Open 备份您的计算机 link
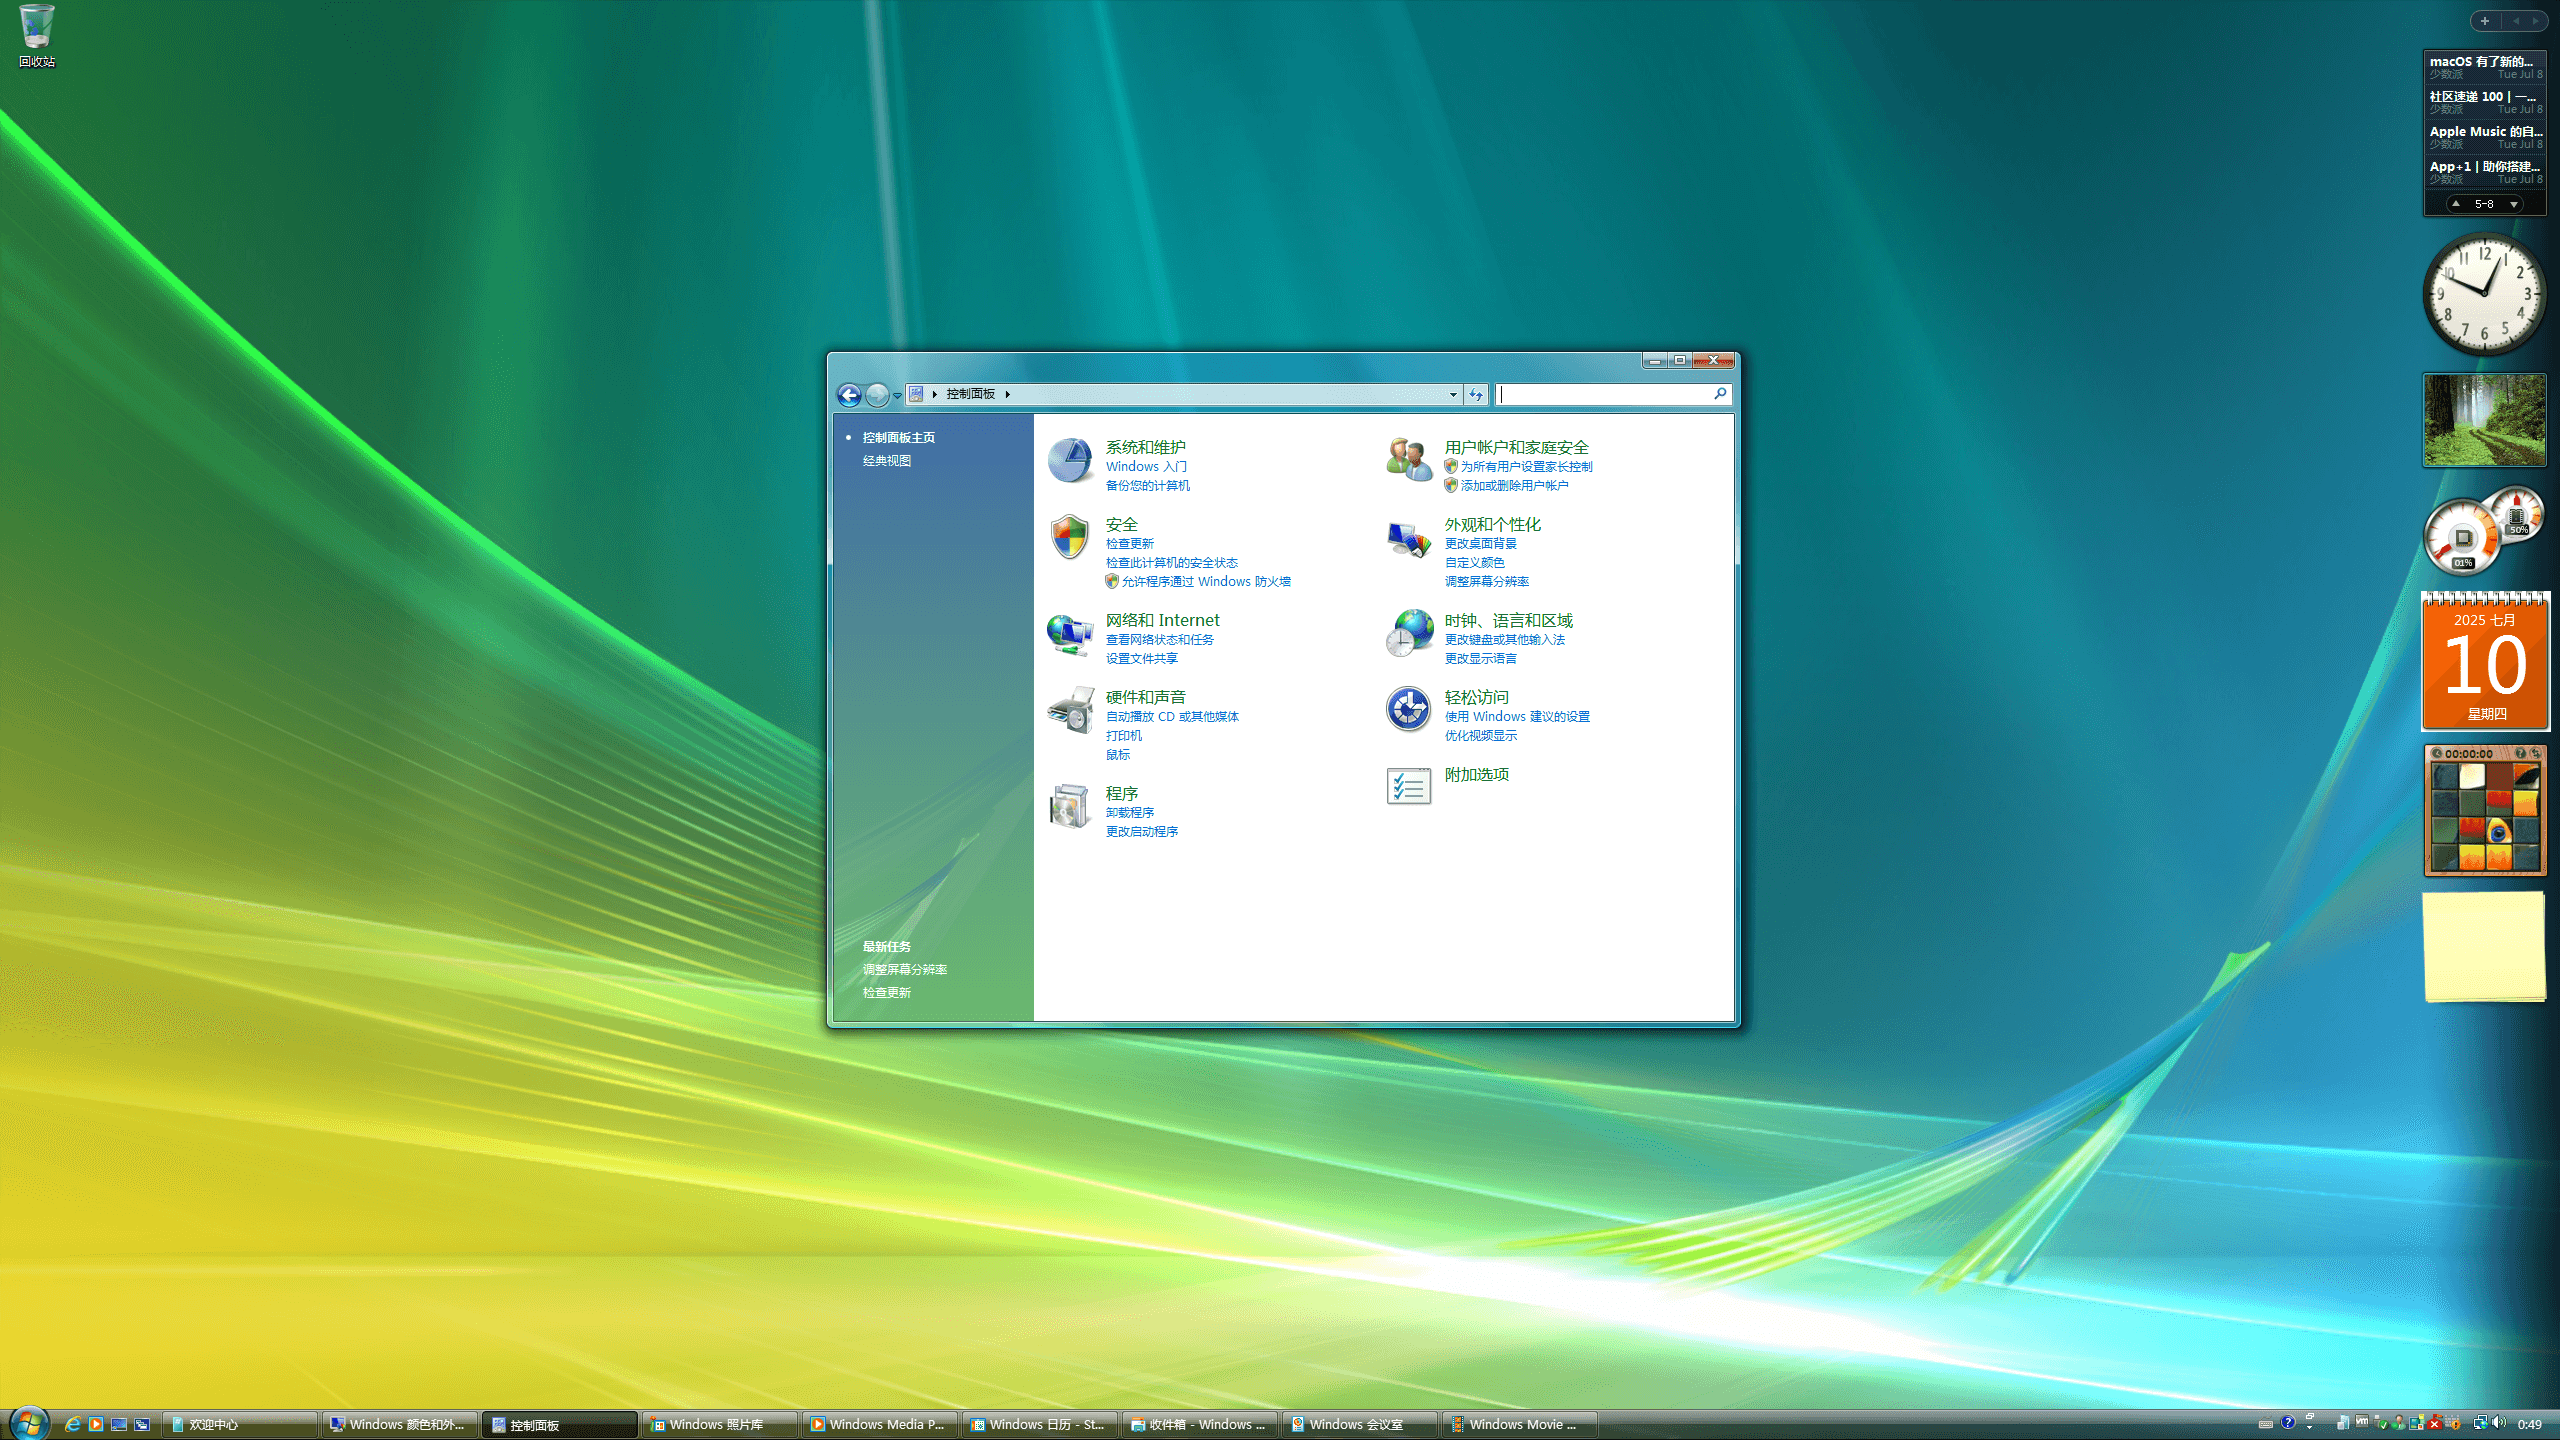 coord(1147,486)
